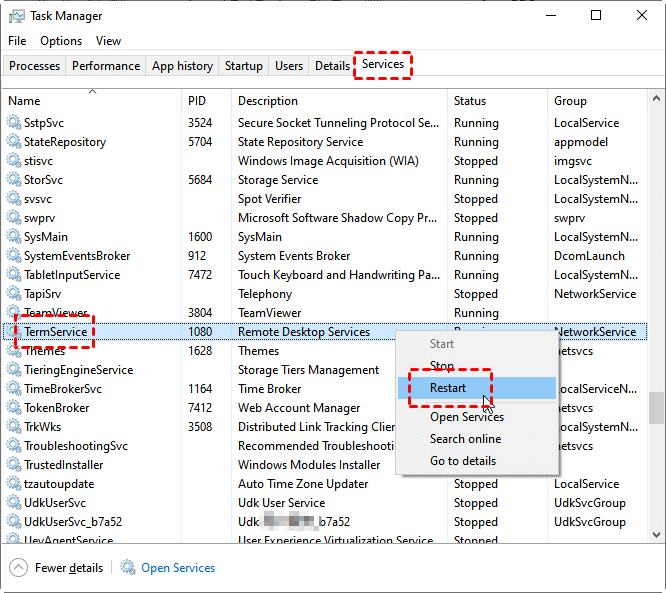Click the Open Services link at bottom
Screen dimensions: 666x593
178,568
